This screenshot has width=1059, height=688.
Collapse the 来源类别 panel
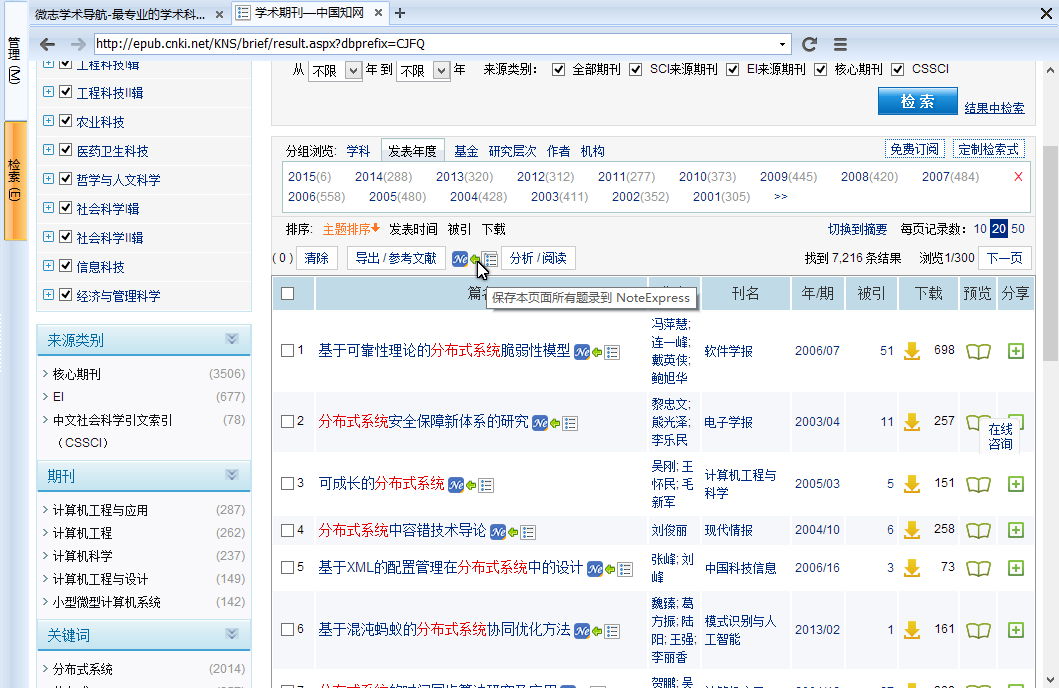[x=232, y=340]
